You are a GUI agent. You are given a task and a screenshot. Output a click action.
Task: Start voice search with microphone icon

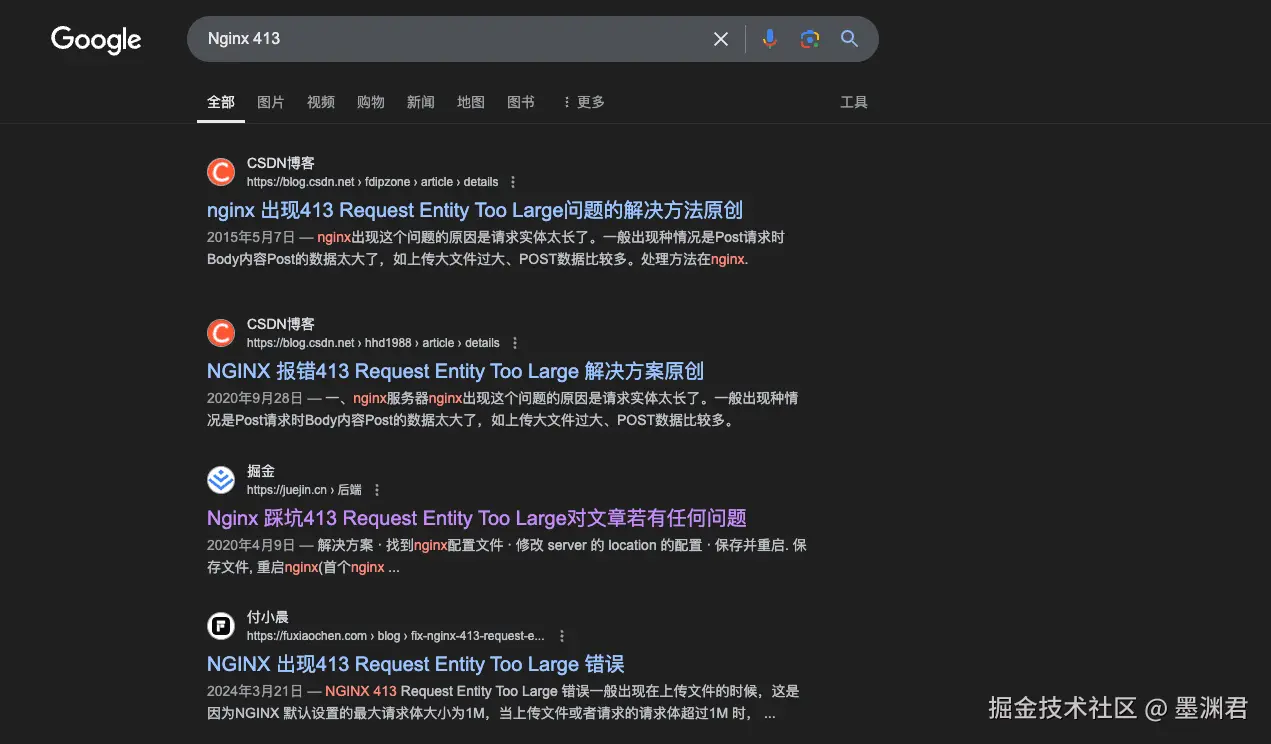point(769,39)
